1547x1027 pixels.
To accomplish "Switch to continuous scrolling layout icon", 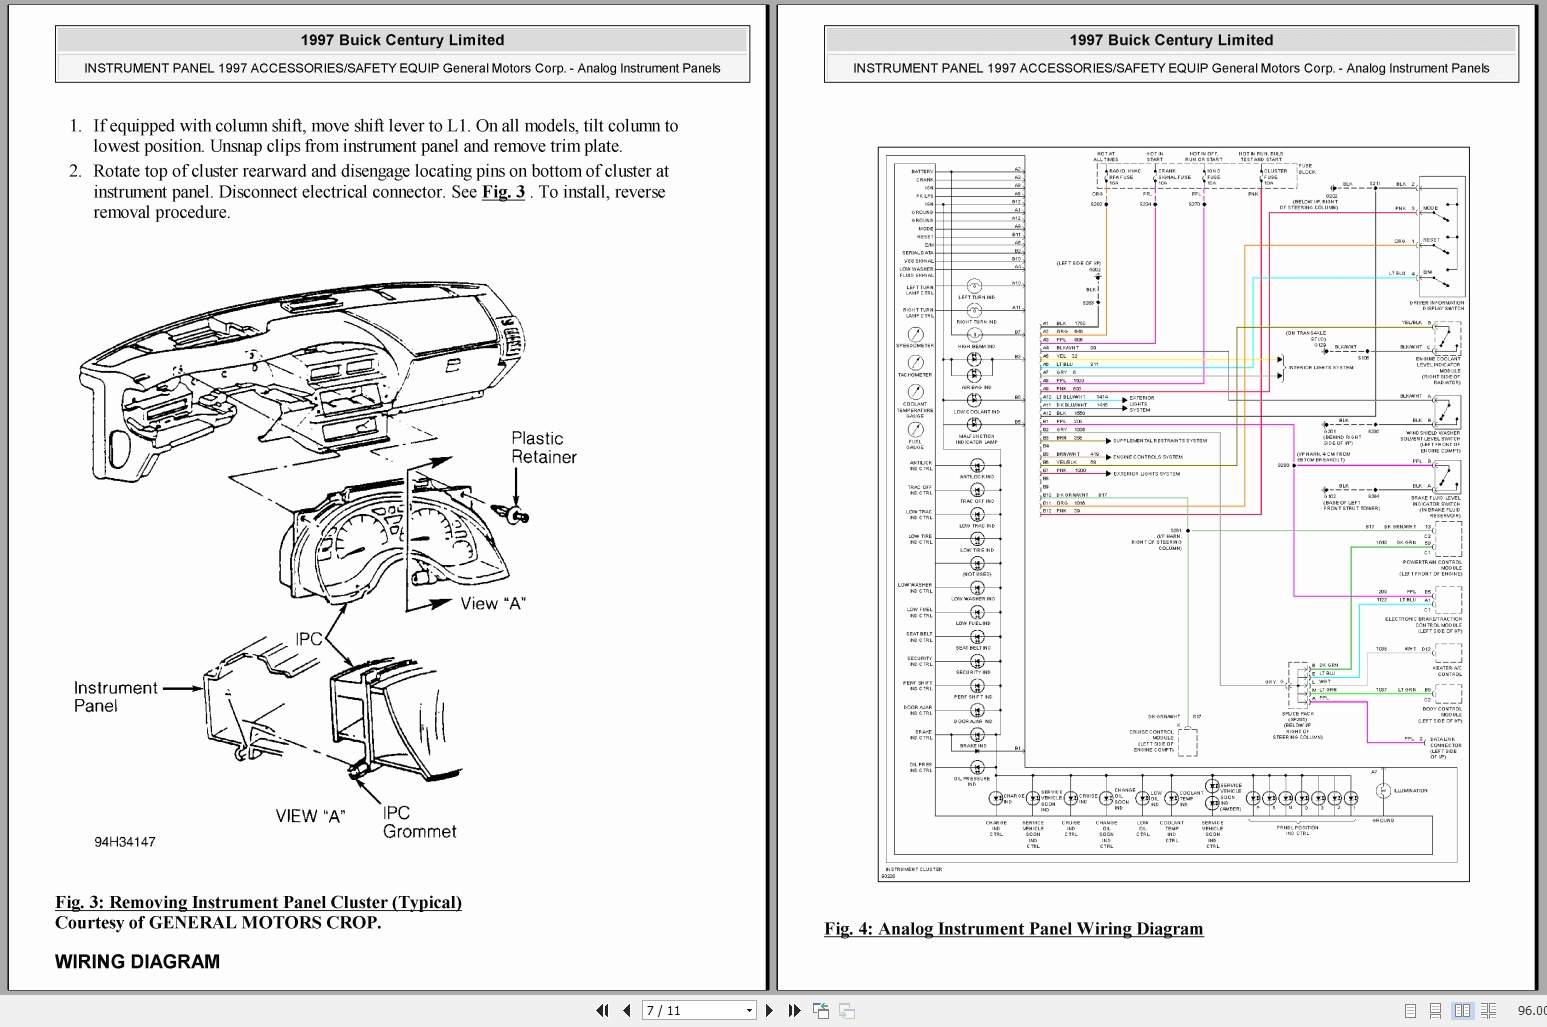I will 1435,1011.
